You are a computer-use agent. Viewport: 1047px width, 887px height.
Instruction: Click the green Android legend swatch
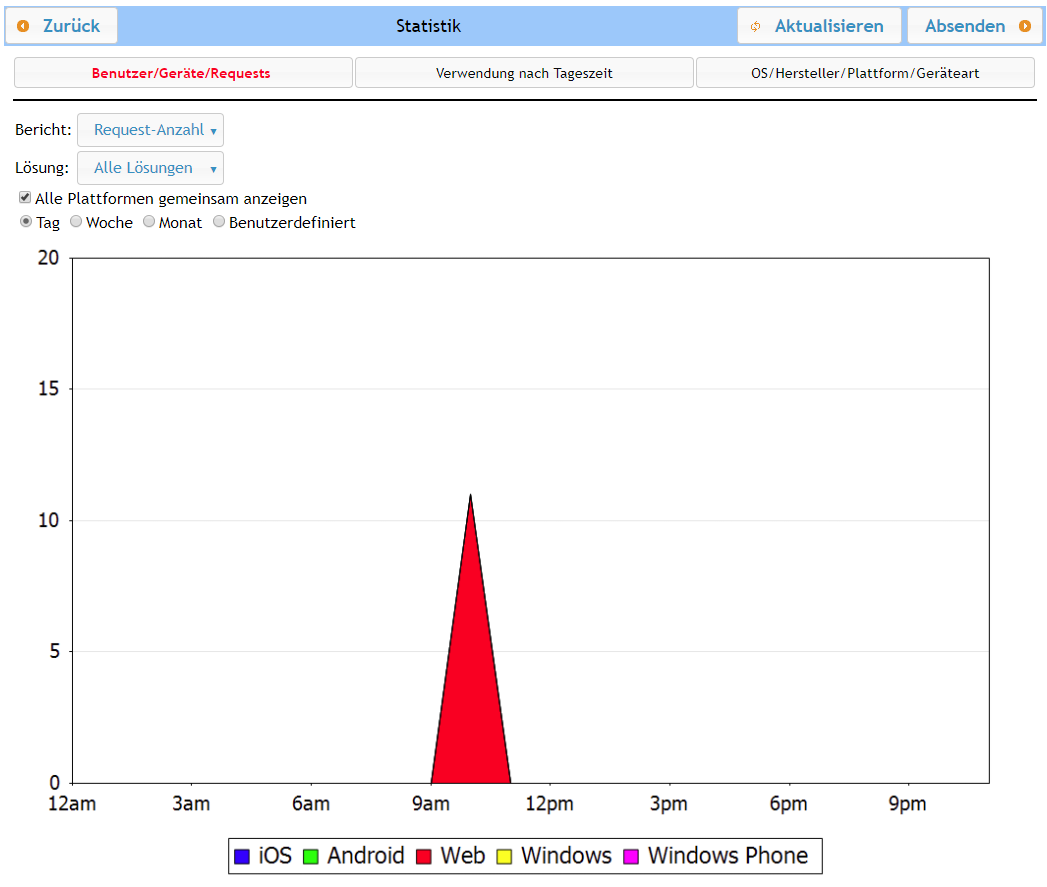coord(310,856)
